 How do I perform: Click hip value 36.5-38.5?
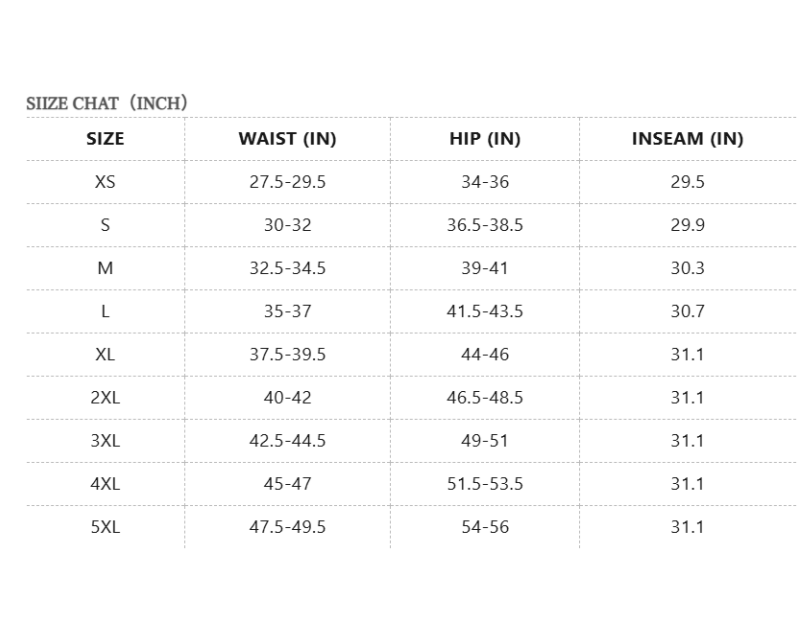pos(485,225)
